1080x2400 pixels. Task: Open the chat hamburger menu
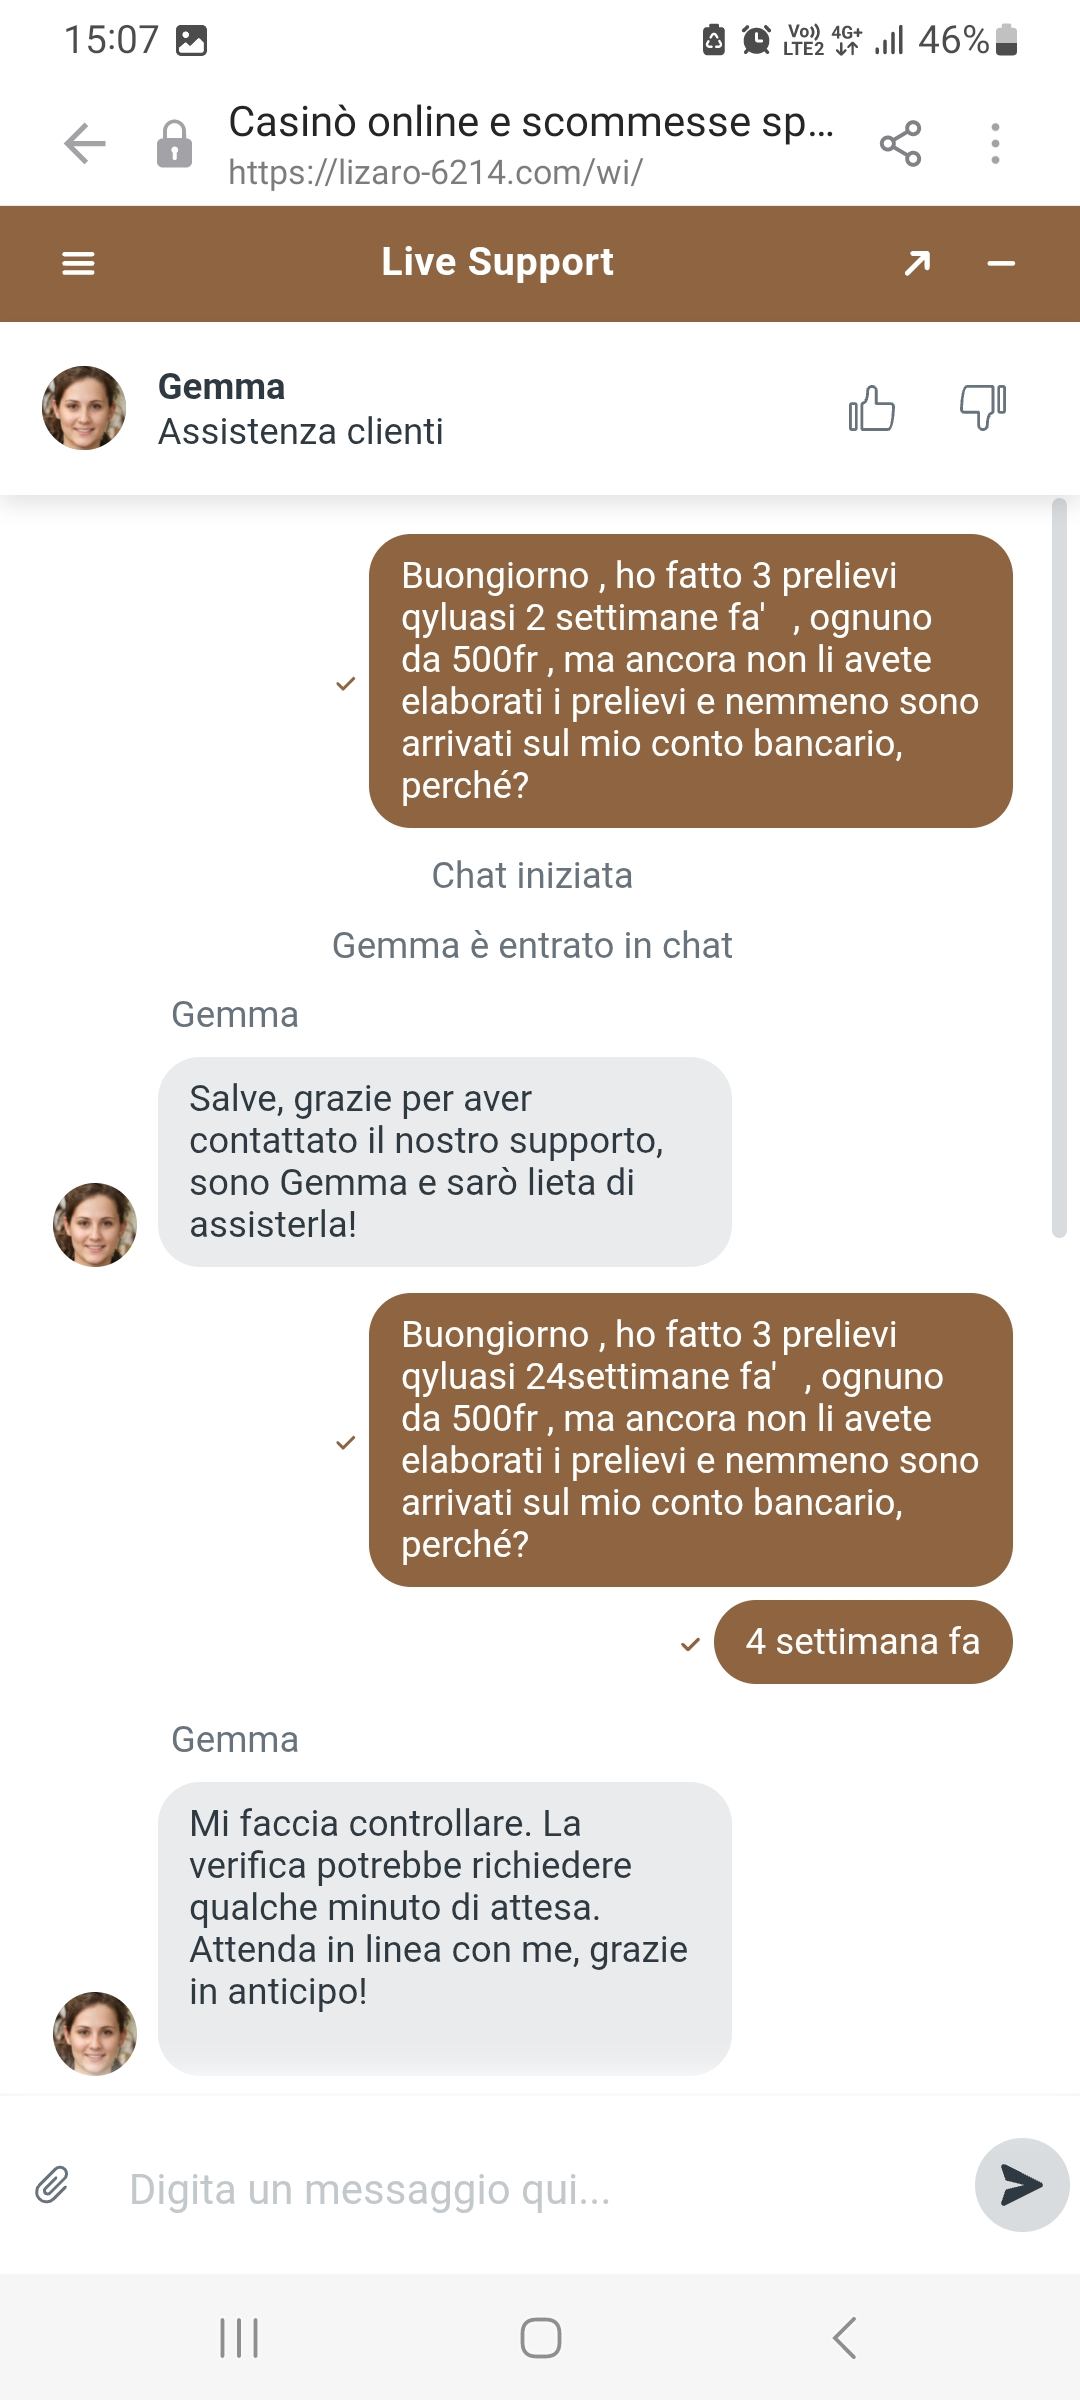click(78, 263)
